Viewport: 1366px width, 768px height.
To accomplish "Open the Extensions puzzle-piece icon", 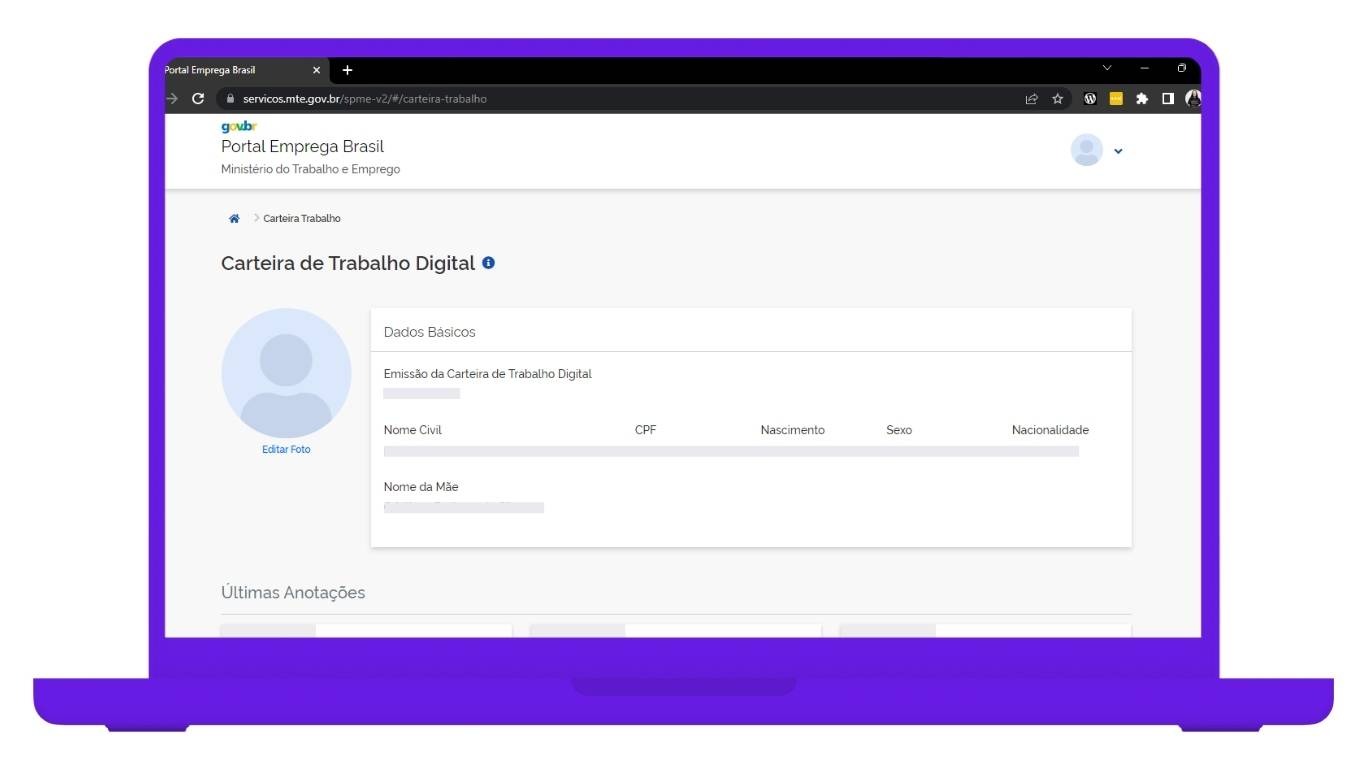I will (1141, 99).
